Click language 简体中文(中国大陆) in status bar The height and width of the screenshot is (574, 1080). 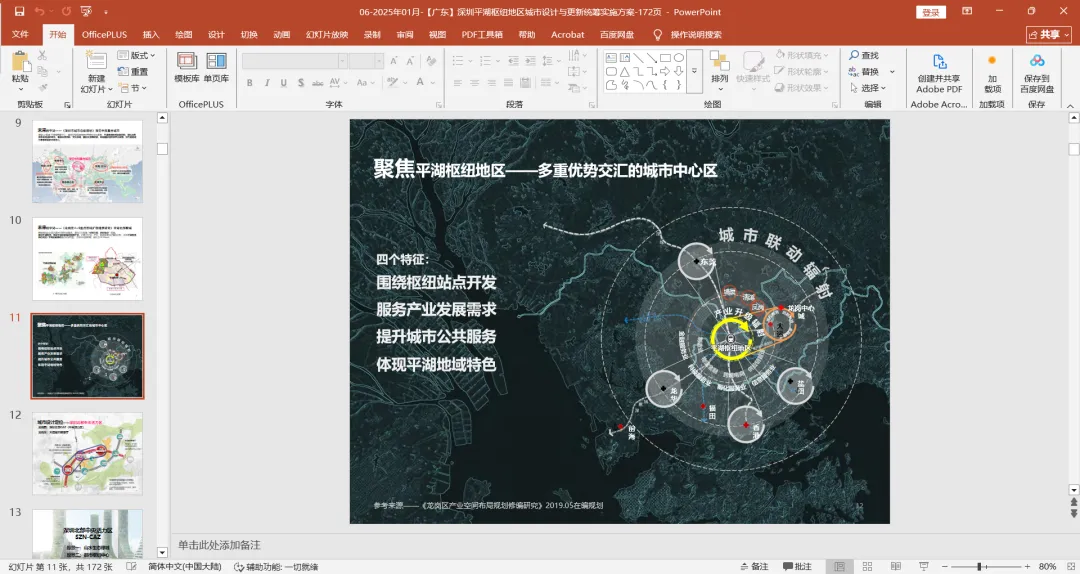(x=185, y=566)
